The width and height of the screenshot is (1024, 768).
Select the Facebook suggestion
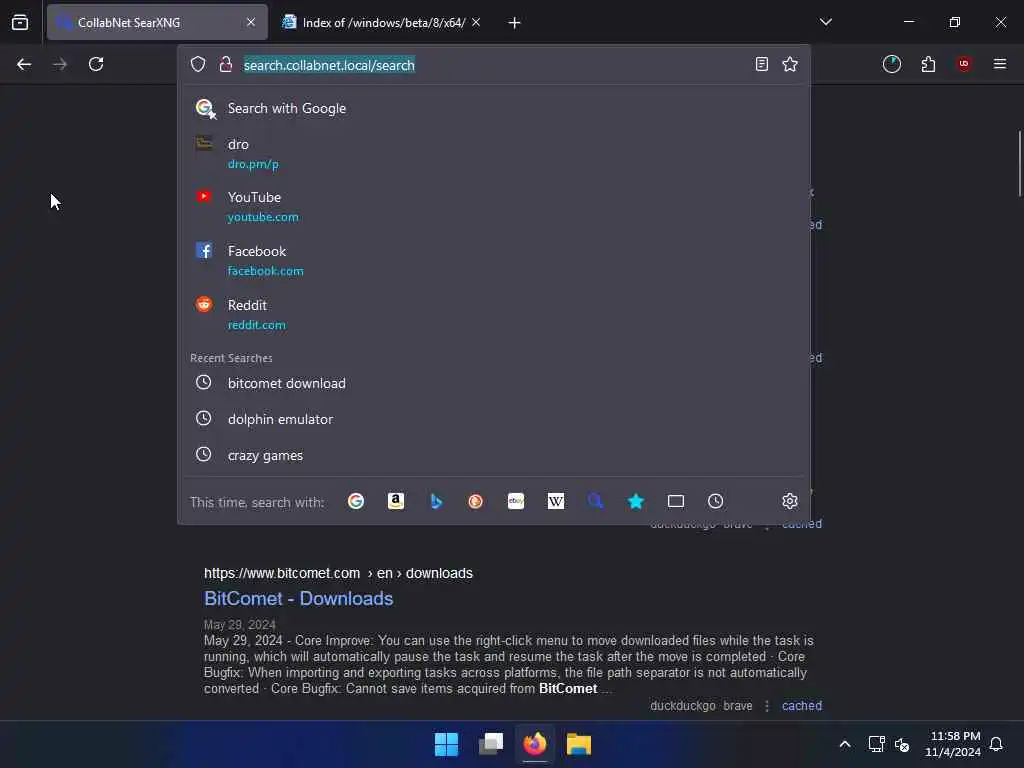494,261
